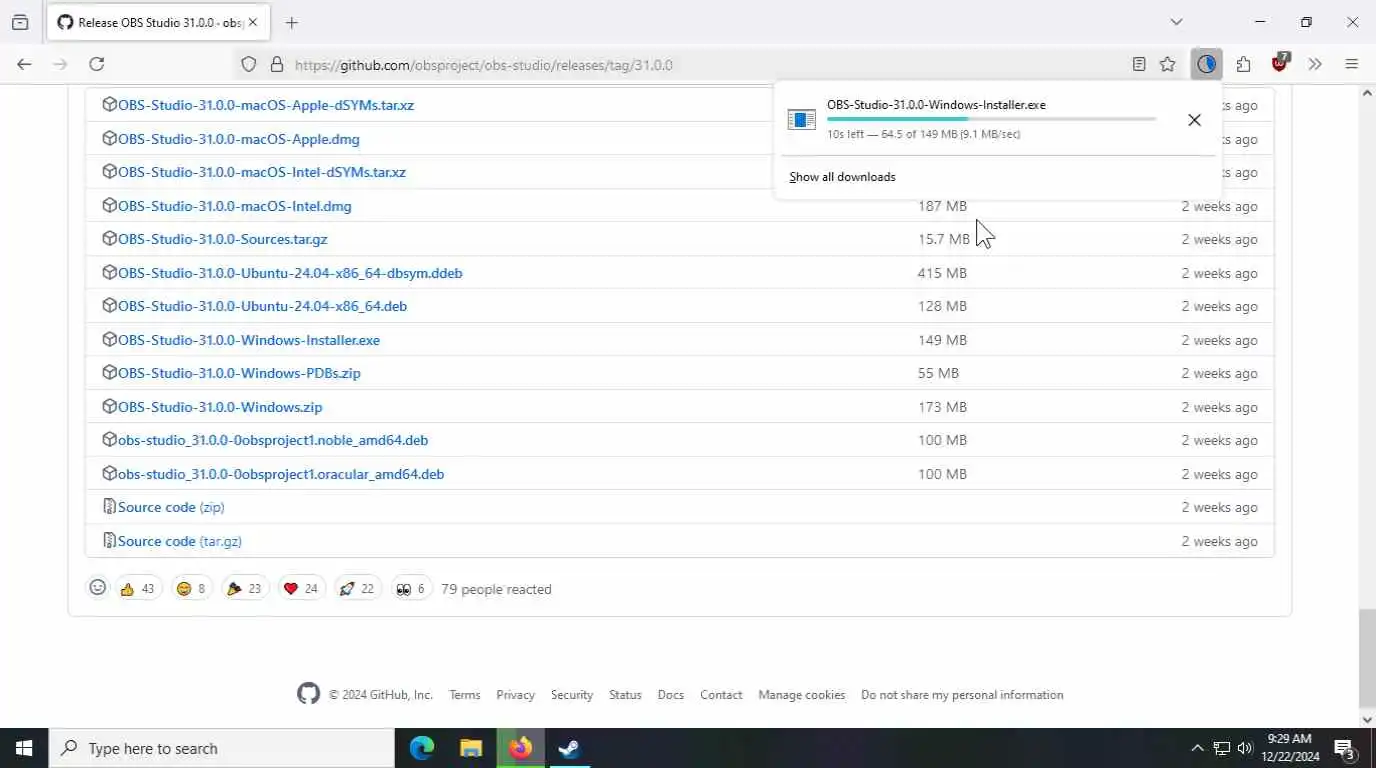Show hidden system tray icons
Image resolution: width=1376 pixels, height=768 pixels.
(x=1197, y=748)
